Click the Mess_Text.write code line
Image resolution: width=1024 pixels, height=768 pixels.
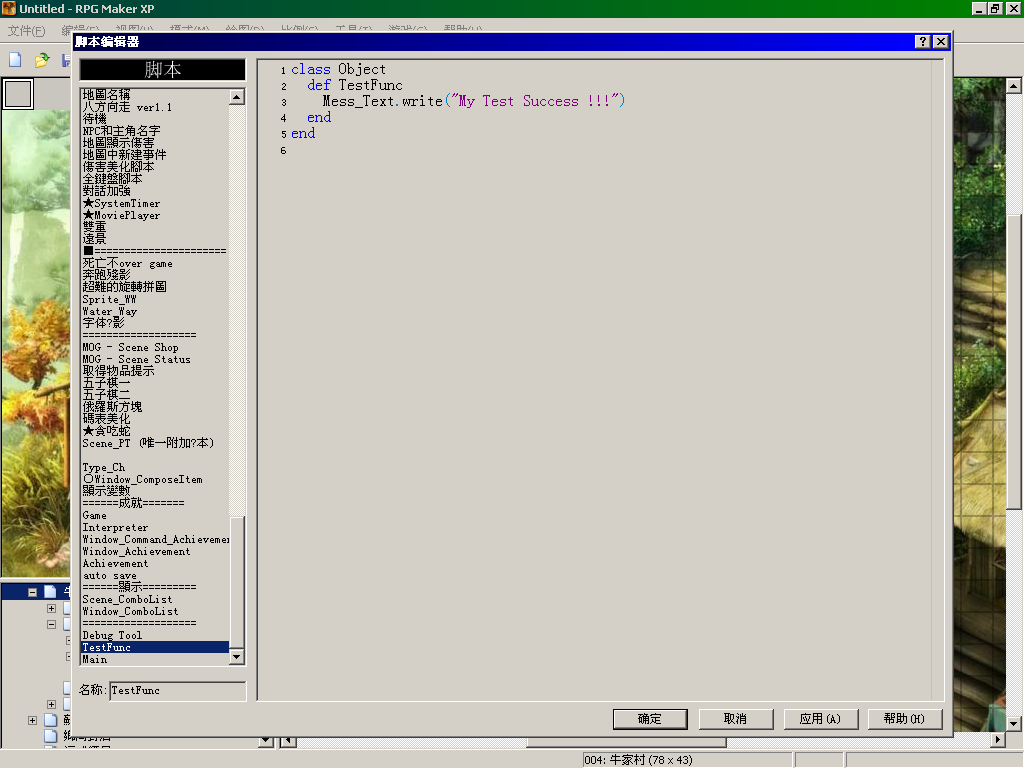coord(474,101)
